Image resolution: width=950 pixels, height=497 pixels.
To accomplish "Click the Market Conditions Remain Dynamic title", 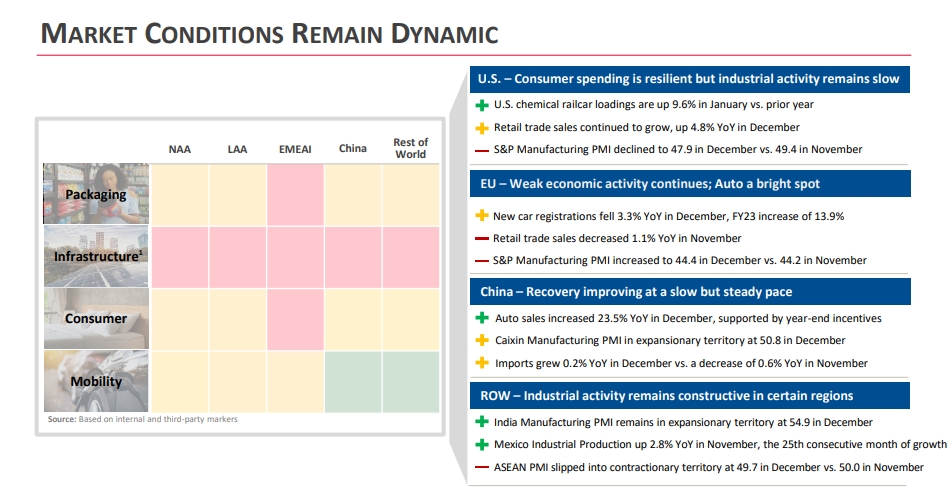I will coord(270,33).
